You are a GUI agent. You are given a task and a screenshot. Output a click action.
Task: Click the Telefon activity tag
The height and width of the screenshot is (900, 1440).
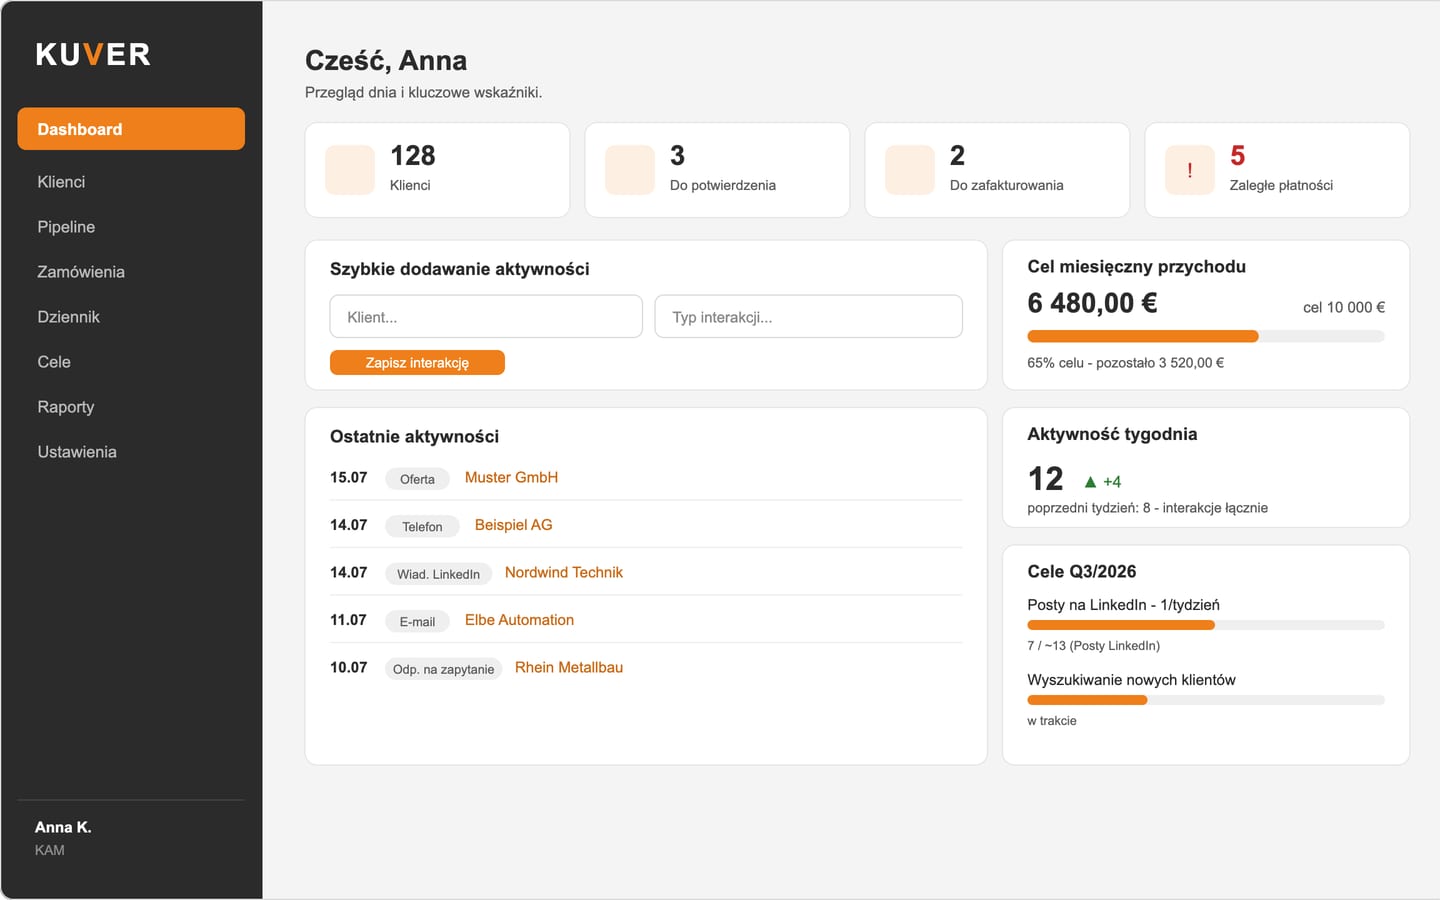422,526
